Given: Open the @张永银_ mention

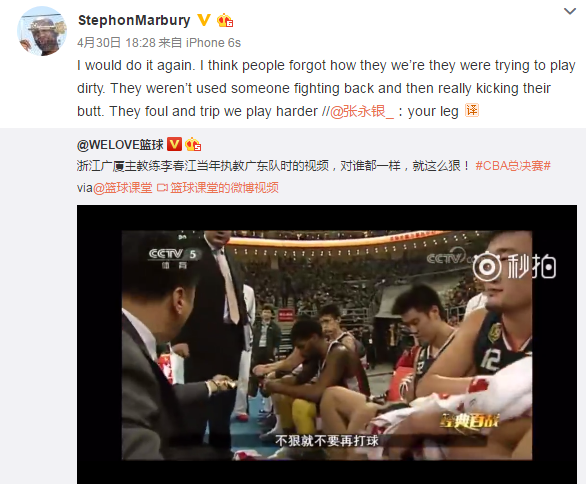Looking at the screenshot, I should [362, 111].
